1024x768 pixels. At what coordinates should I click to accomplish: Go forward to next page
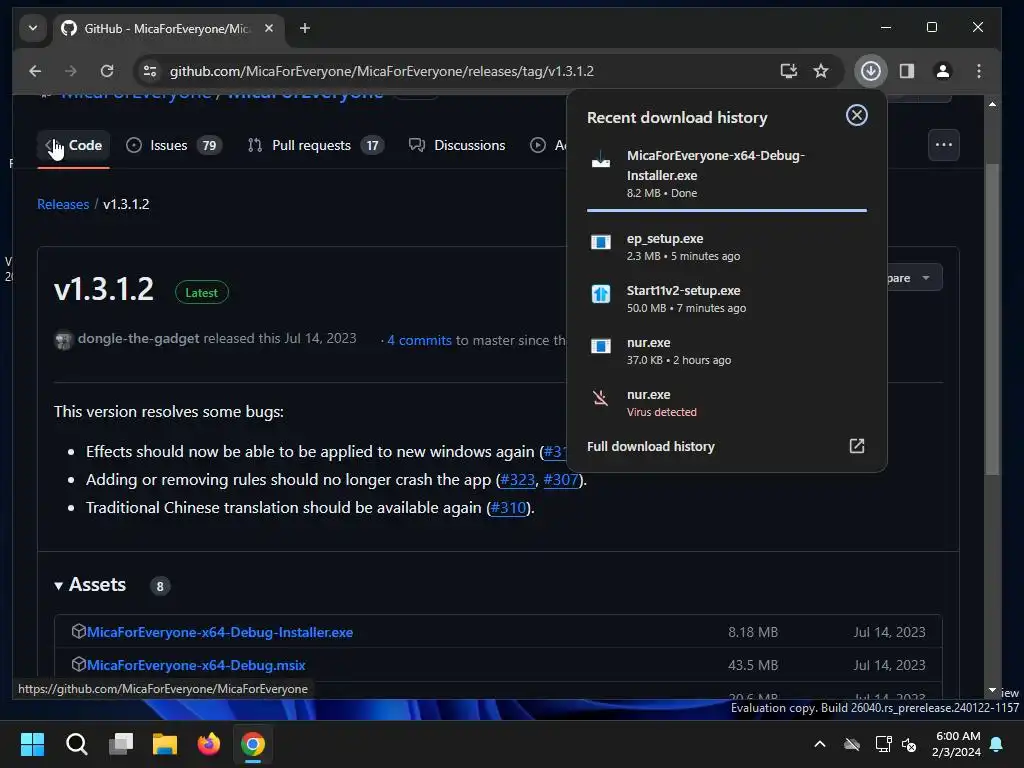tap(71, 71)
